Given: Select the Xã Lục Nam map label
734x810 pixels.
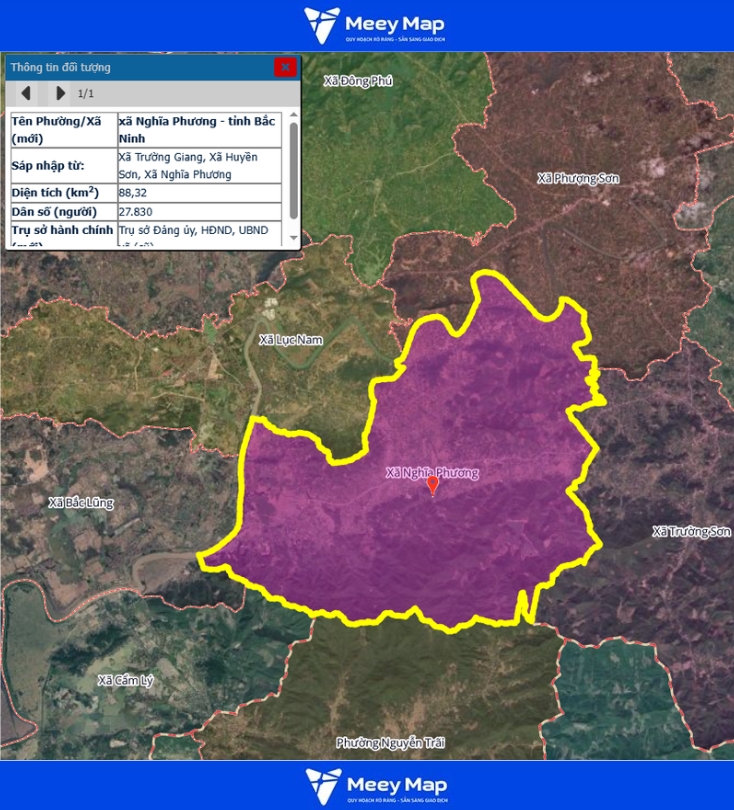Looking at the screenshot, I should pos(291,340).
